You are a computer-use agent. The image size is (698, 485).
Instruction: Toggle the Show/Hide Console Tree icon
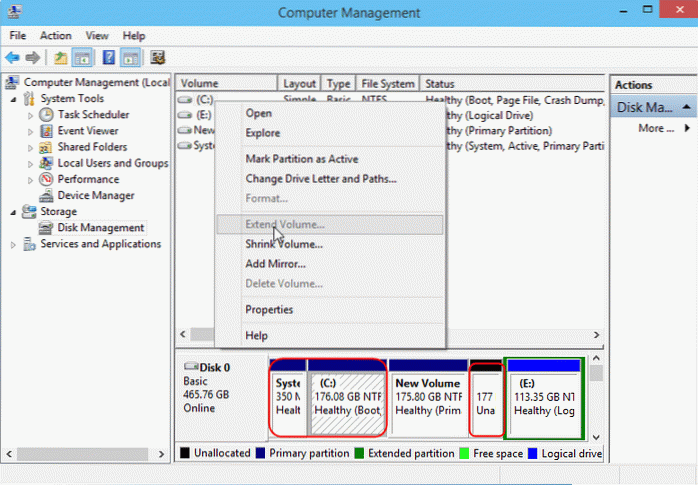click(x=82, y=58)
